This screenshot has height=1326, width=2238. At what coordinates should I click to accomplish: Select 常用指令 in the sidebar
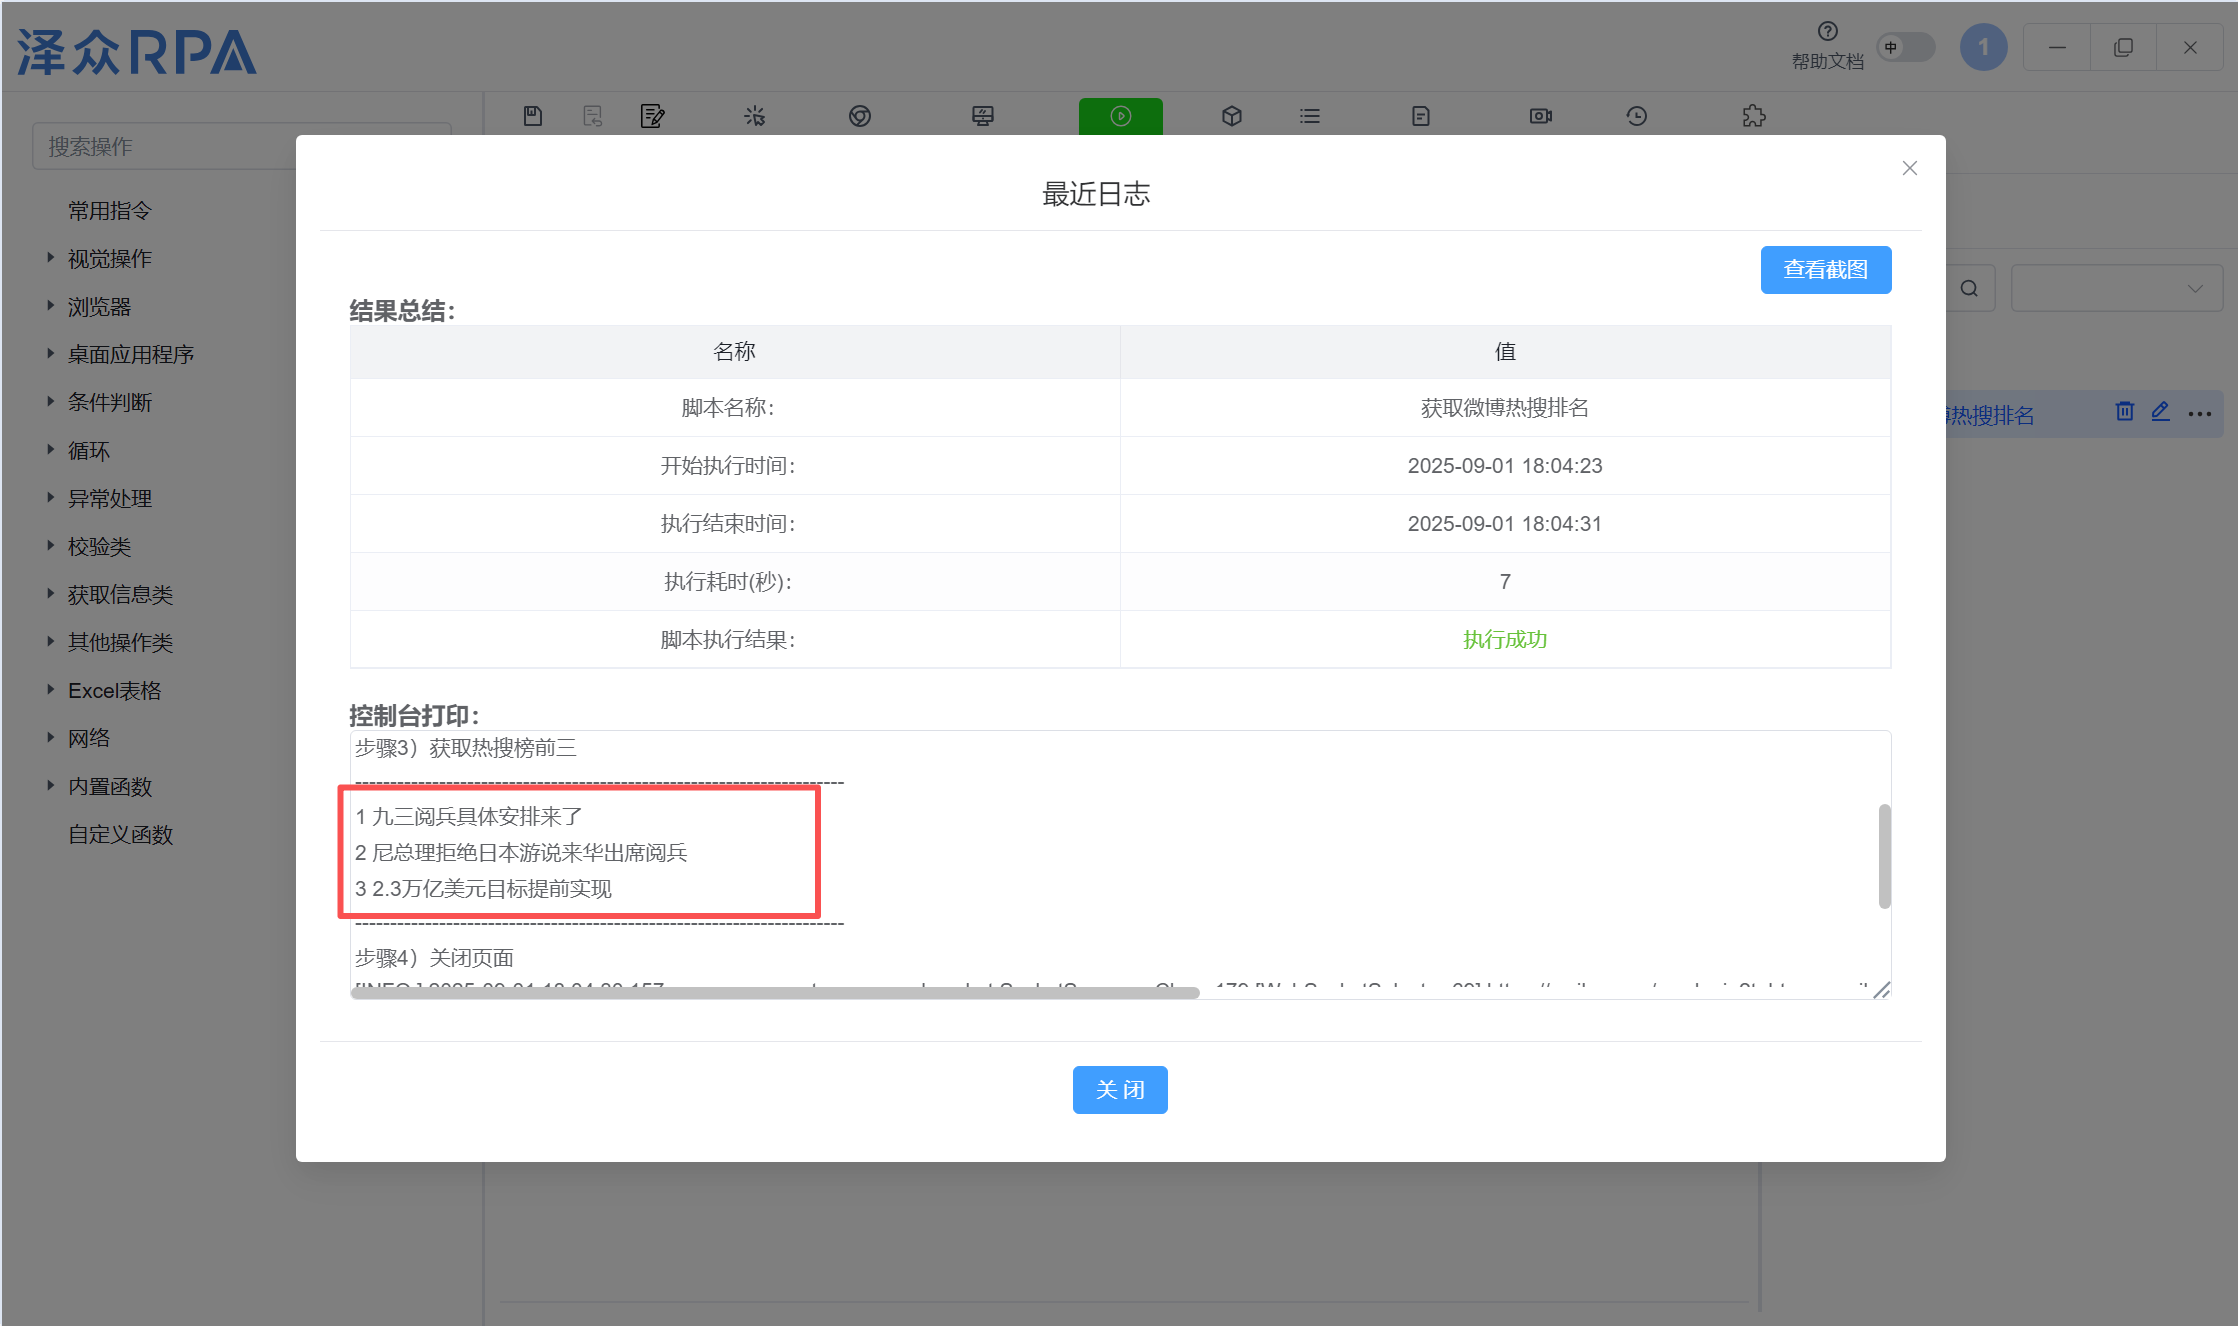click(x=110, y=211)
